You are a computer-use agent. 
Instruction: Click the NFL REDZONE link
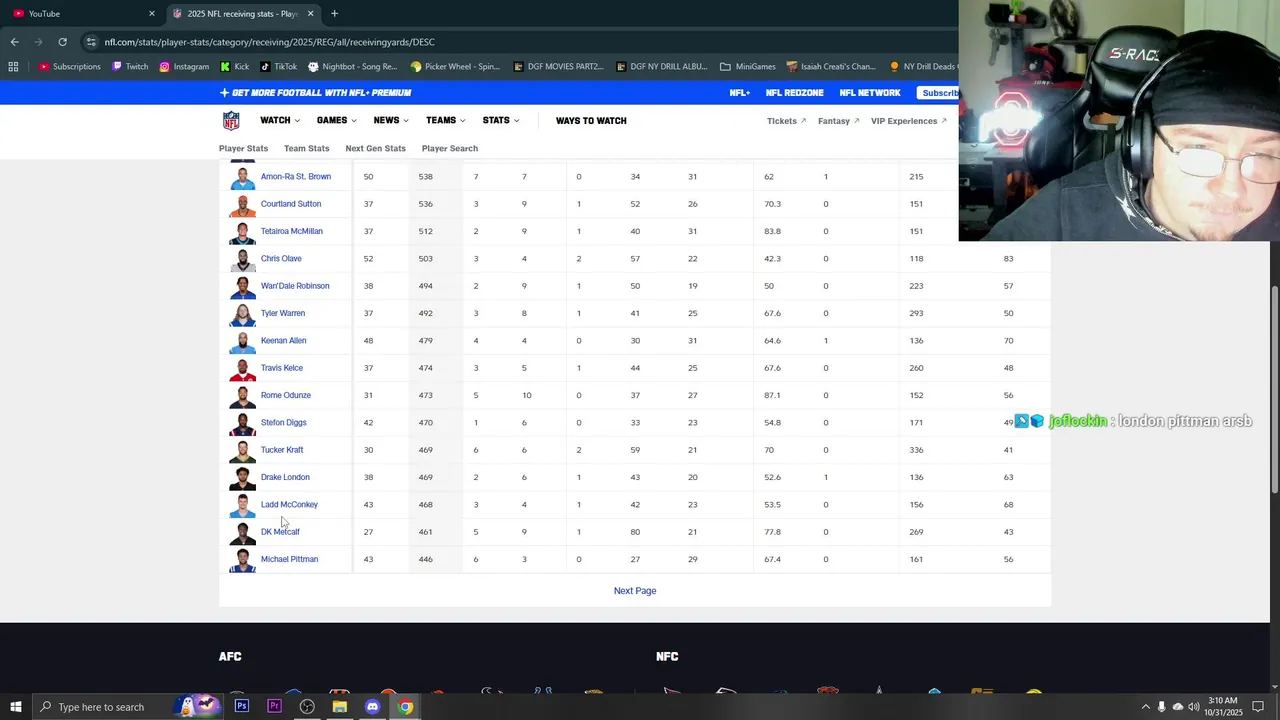pos(794,93)
